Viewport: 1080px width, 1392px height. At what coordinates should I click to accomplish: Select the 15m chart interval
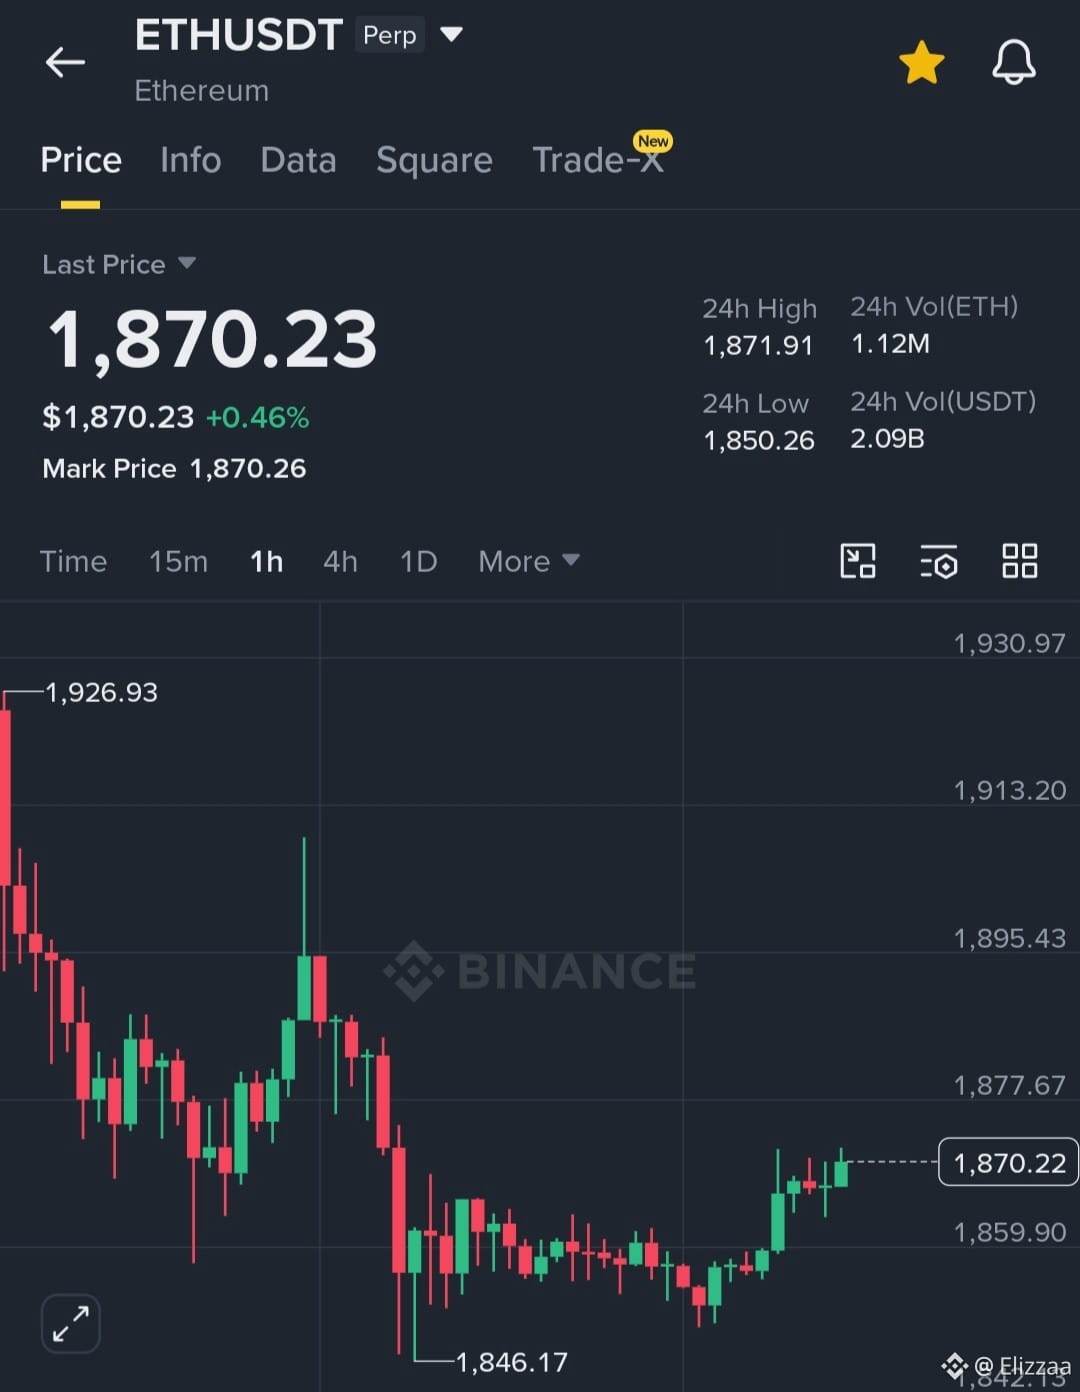coord(178,561)
